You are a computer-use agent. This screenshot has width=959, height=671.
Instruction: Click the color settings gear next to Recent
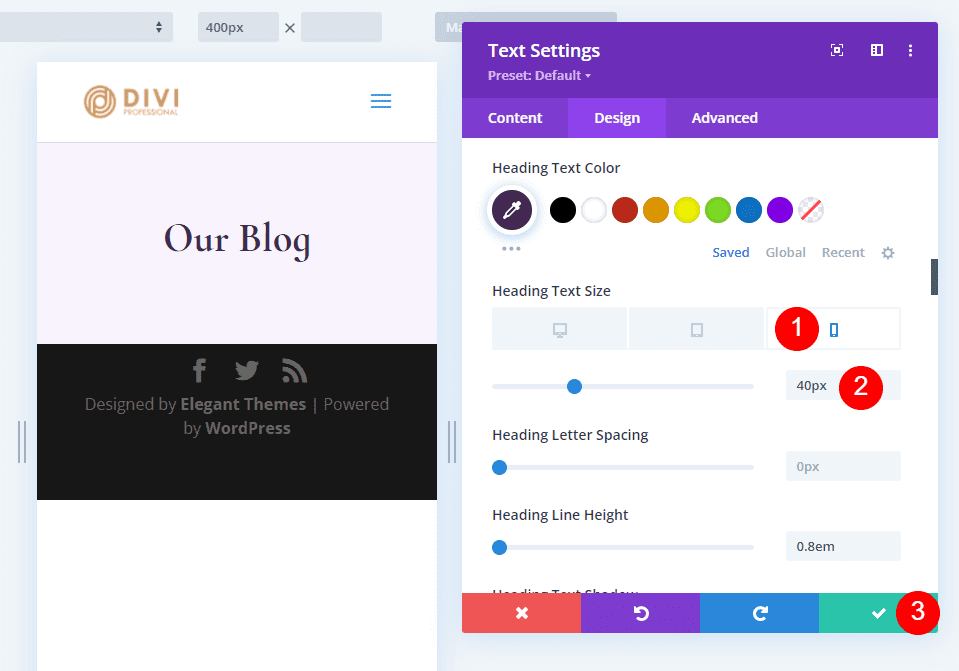point(888,253)
